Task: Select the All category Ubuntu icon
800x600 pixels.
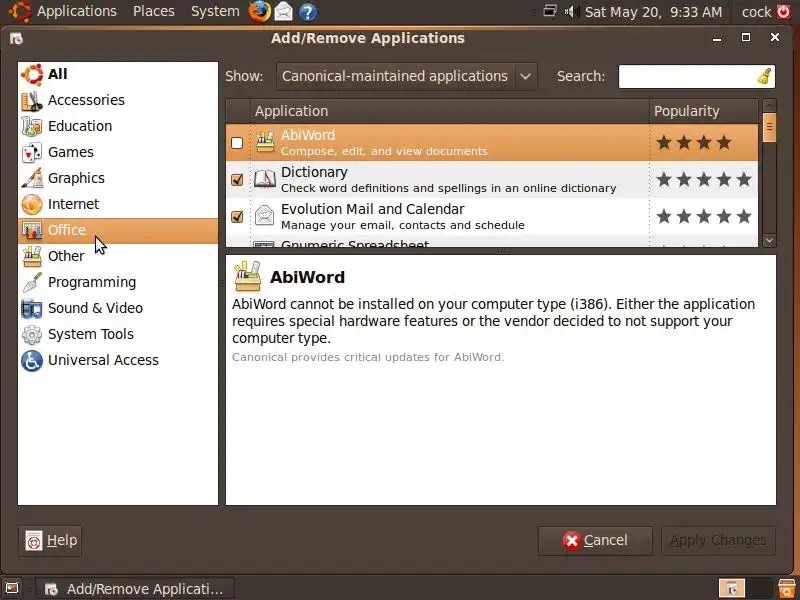Action: [32, 74]
